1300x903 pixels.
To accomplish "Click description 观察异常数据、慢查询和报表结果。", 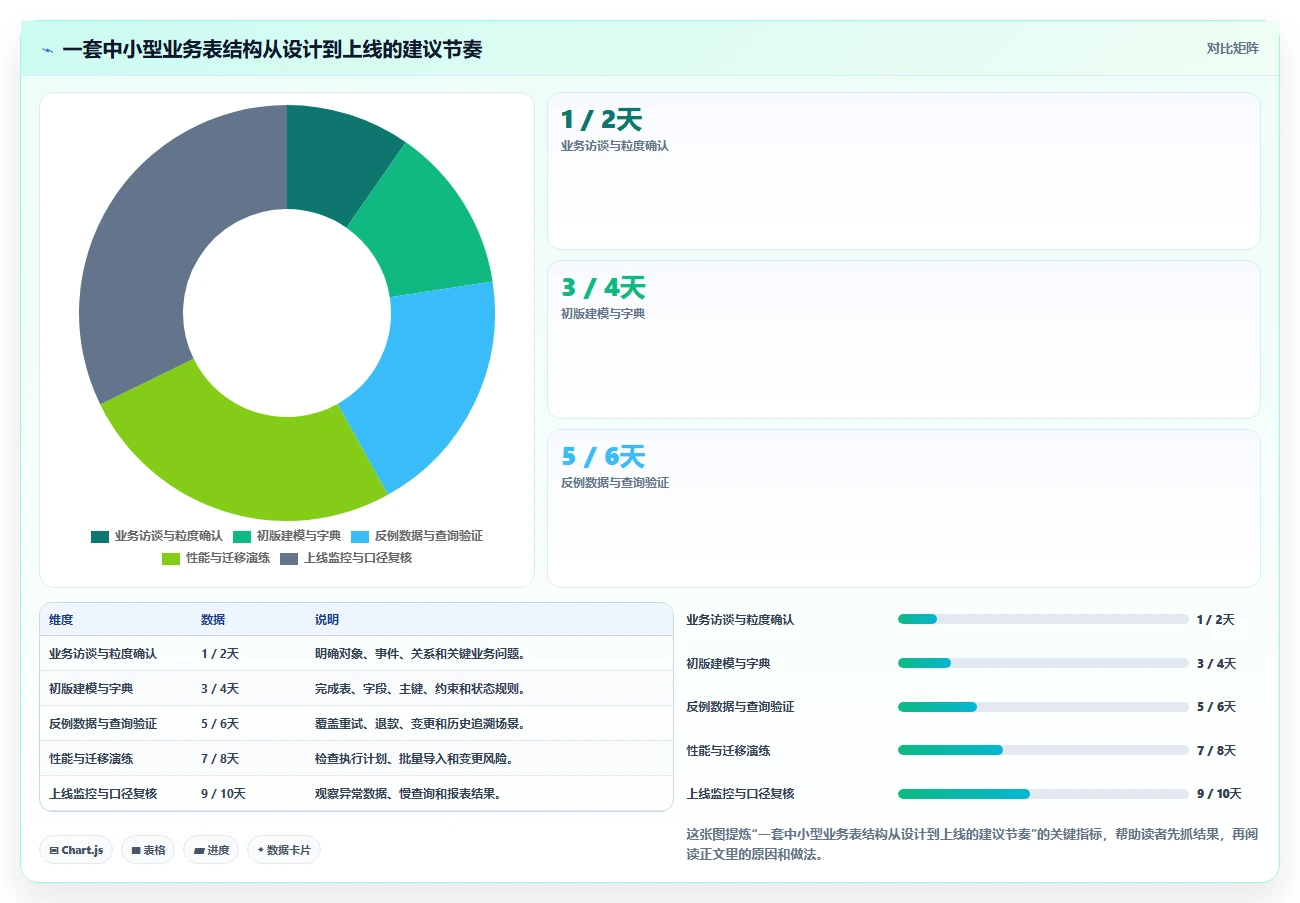I will (x=409, y=794).
